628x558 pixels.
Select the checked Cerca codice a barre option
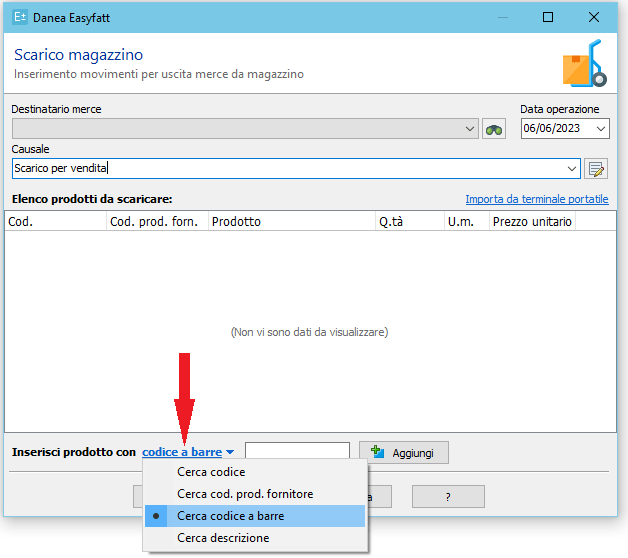(230, 516)
